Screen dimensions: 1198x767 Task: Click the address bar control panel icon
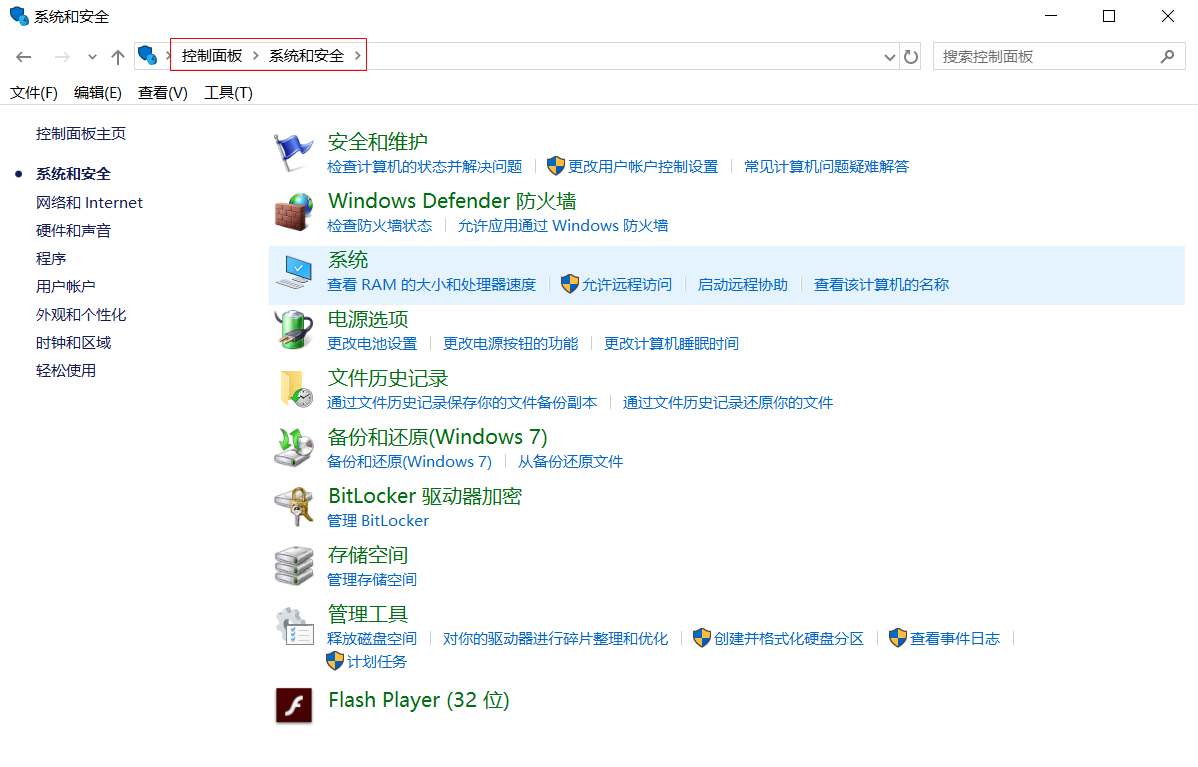[x=147, y=56]
